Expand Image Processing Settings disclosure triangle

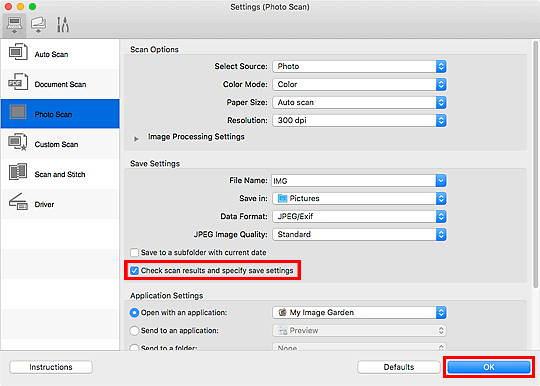[136, 139]
